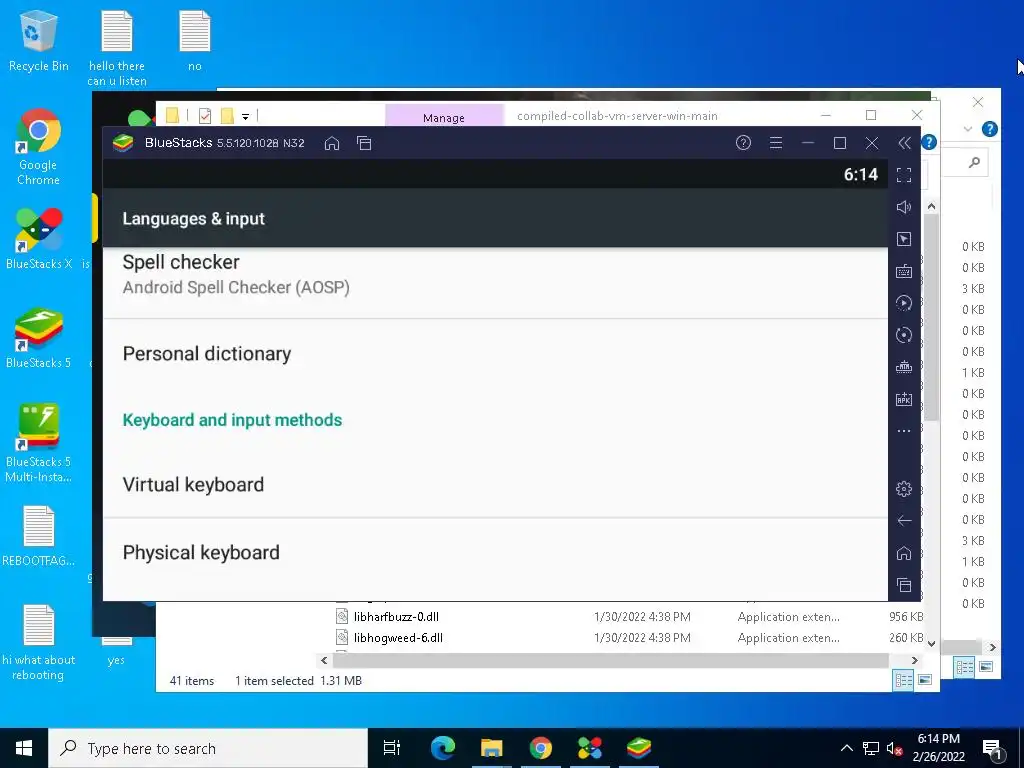Click scroll down arrow in File Explorer list
Image resolution: width=1024 pixels, height=768 pixels.
(931, 644)
